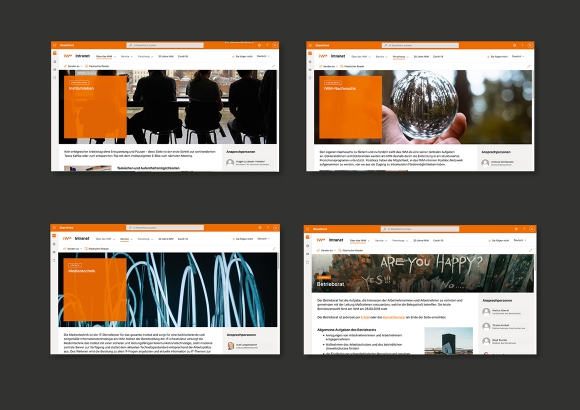Expand 'Über das IWM' menu on Institutsleben page

(106, 56)
